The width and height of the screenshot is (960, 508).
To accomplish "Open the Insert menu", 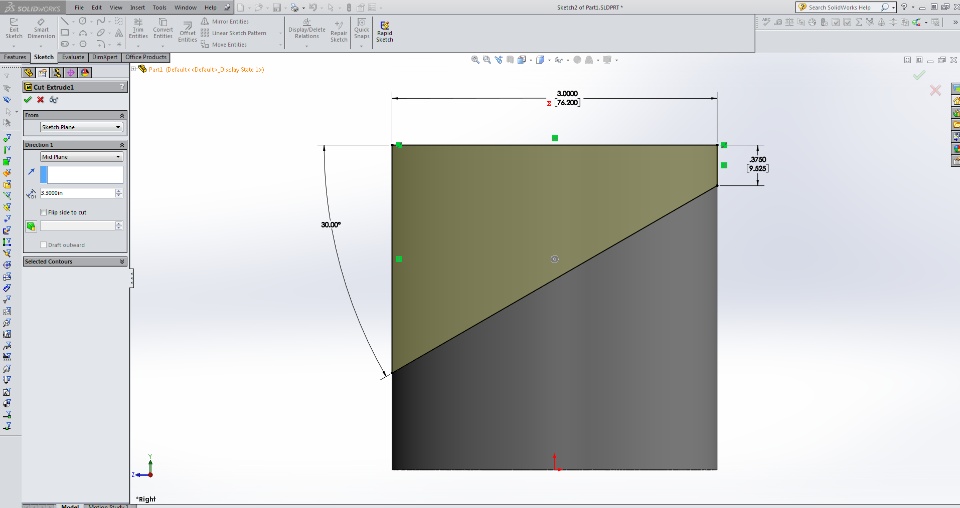I will [x=138, y=7].
